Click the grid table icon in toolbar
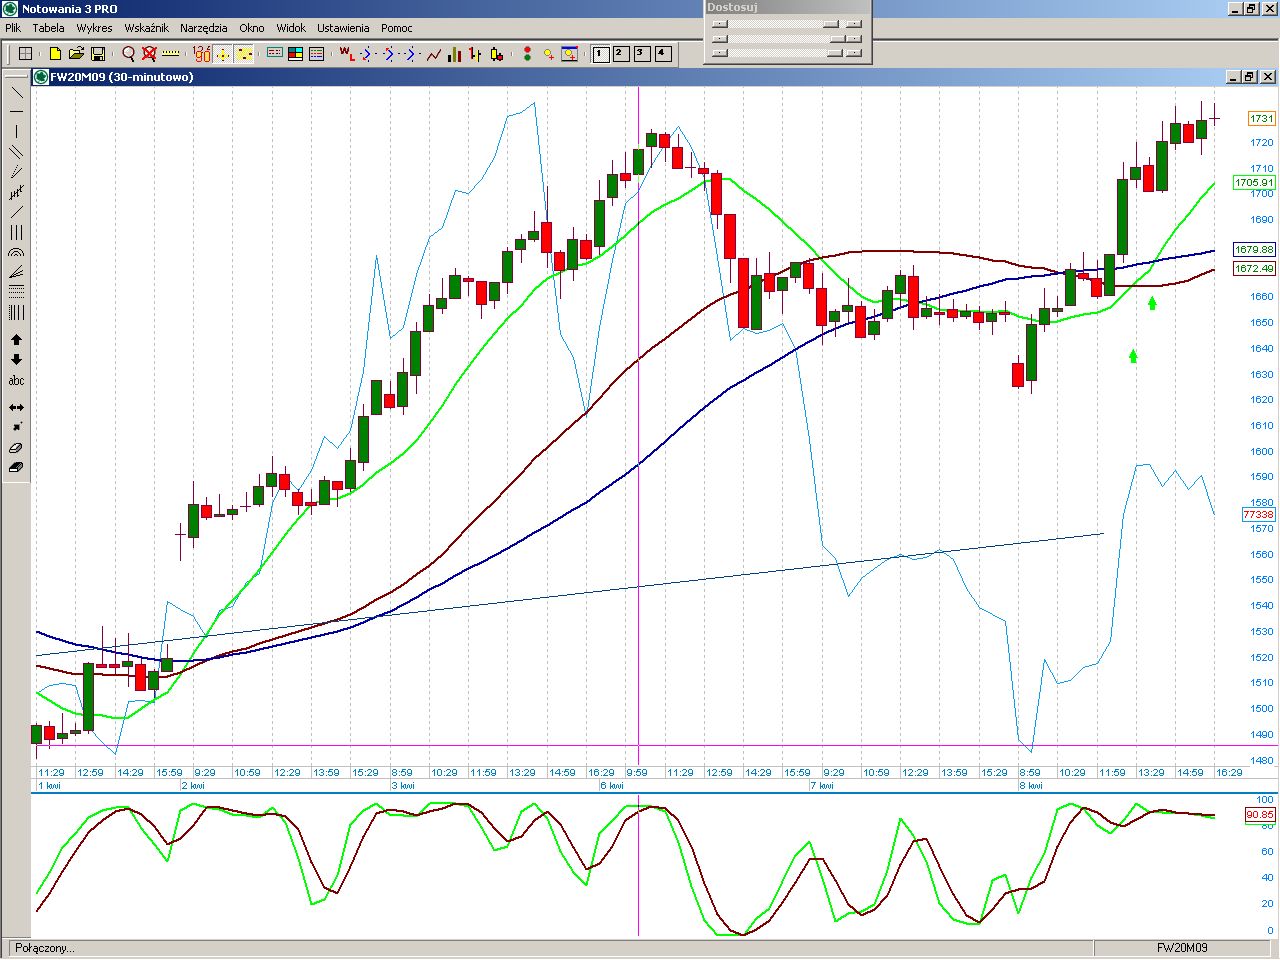1280x960 pixels. [x=26, y=54]
